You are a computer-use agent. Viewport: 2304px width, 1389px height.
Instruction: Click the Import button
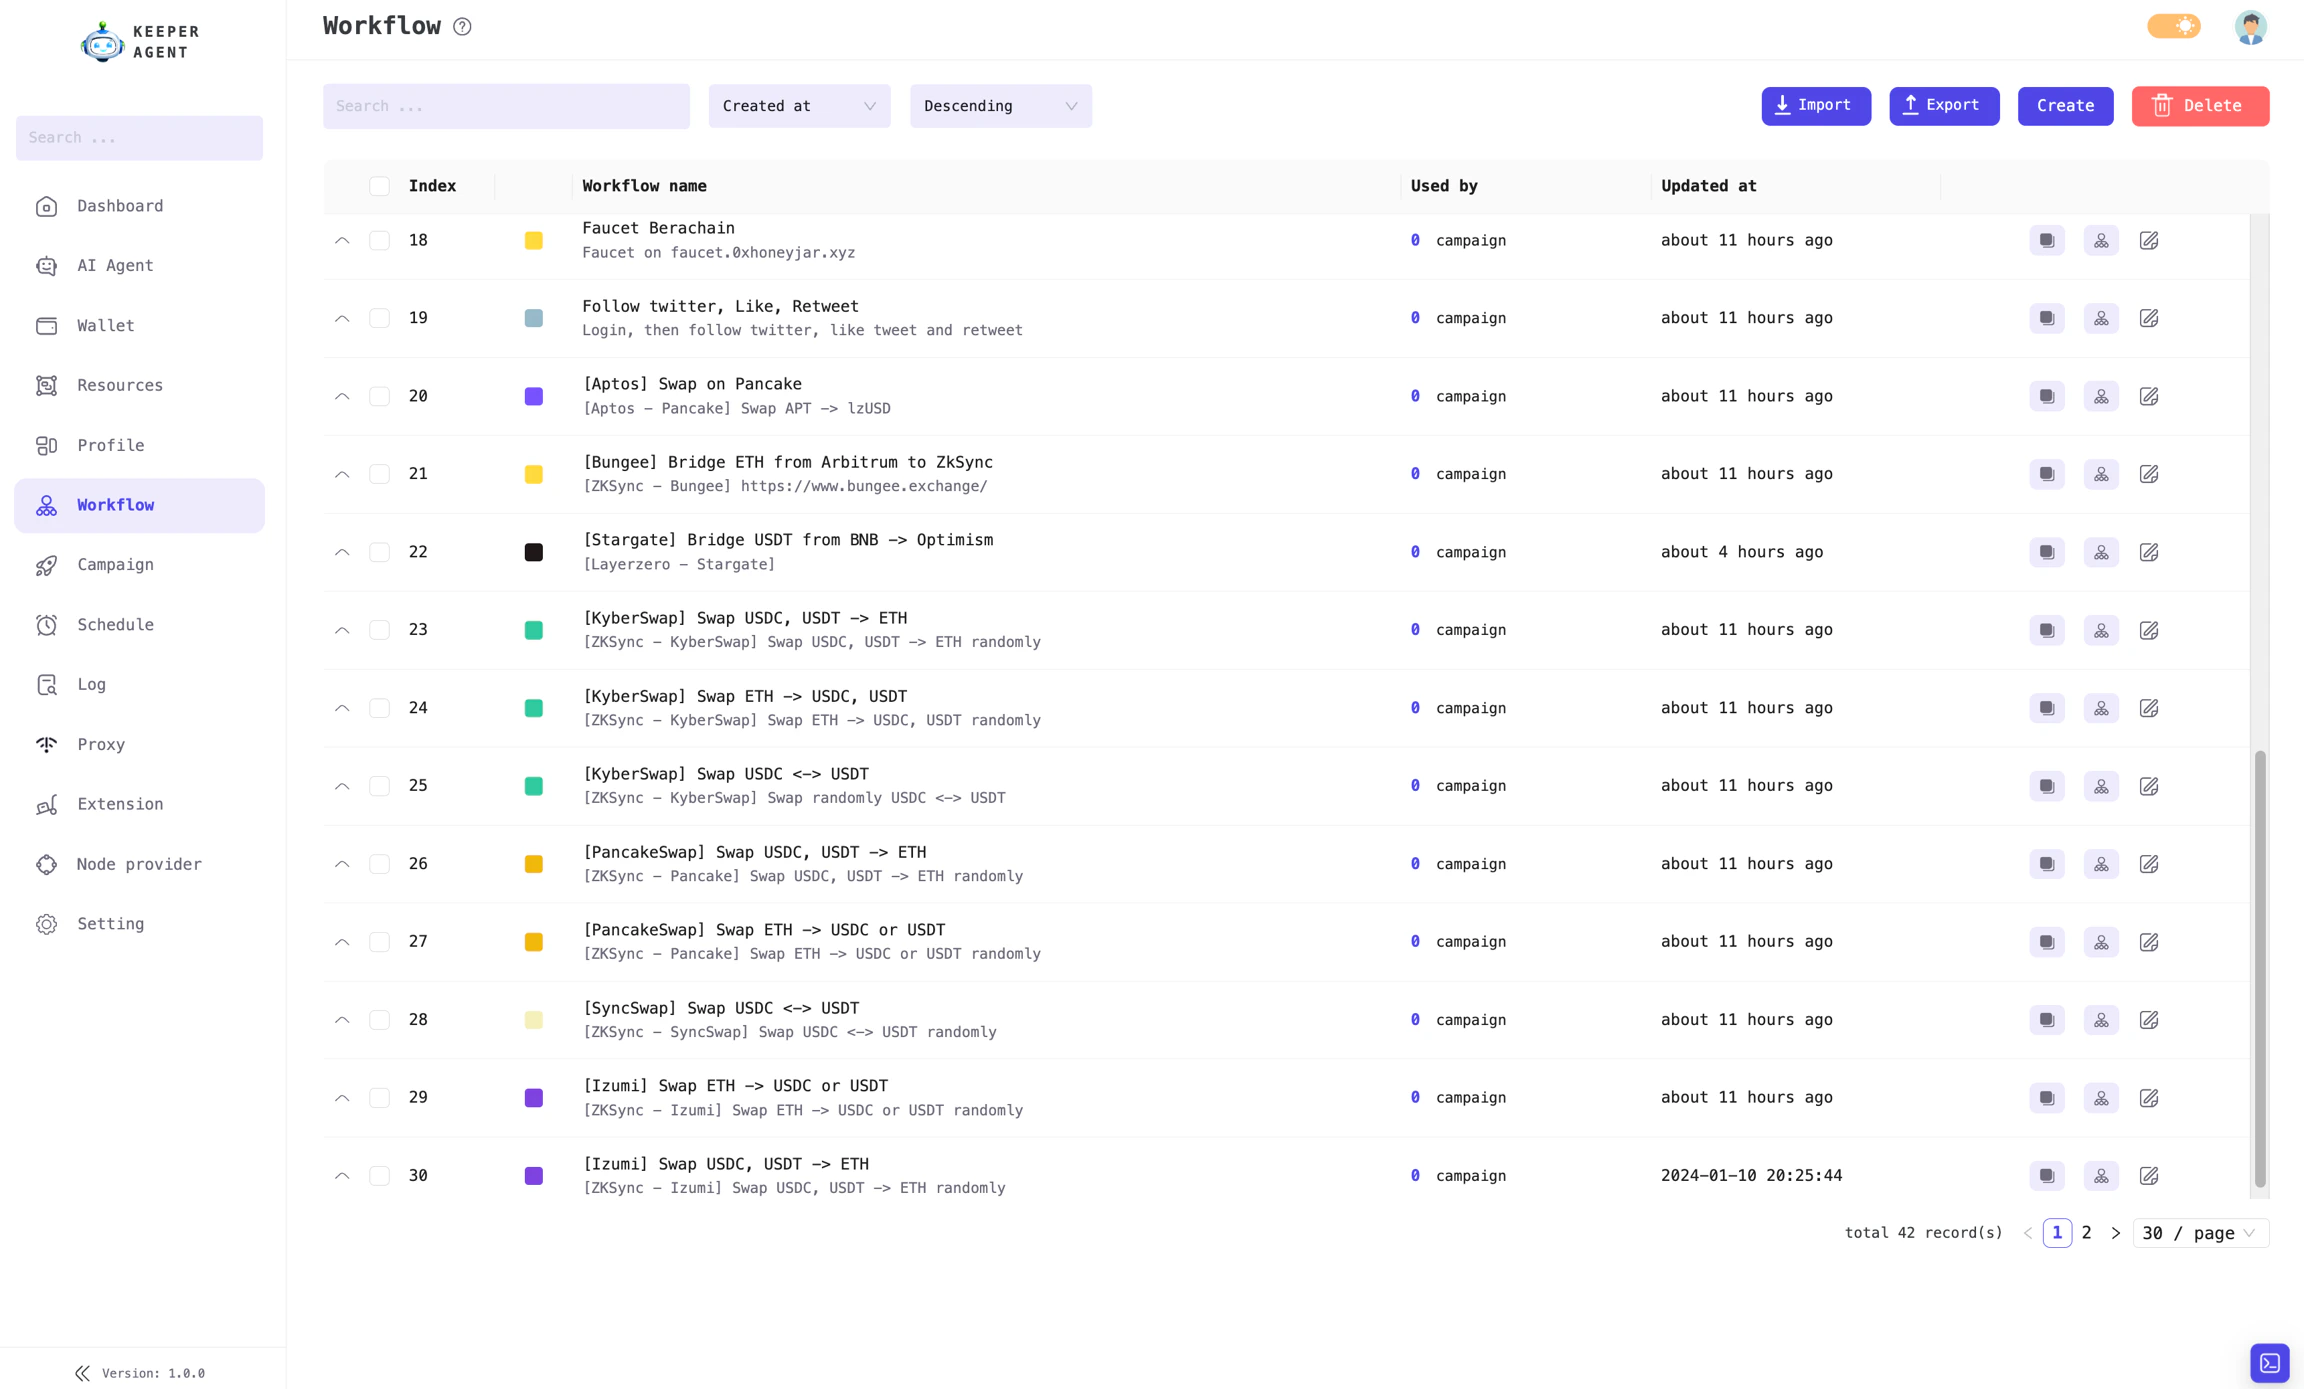[x=1815, y=105]
